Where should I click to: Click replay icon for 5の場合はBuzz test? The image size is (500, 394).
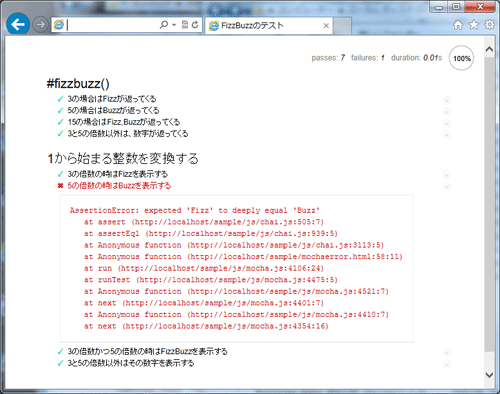pyautogui.click(x=447, y=111)
